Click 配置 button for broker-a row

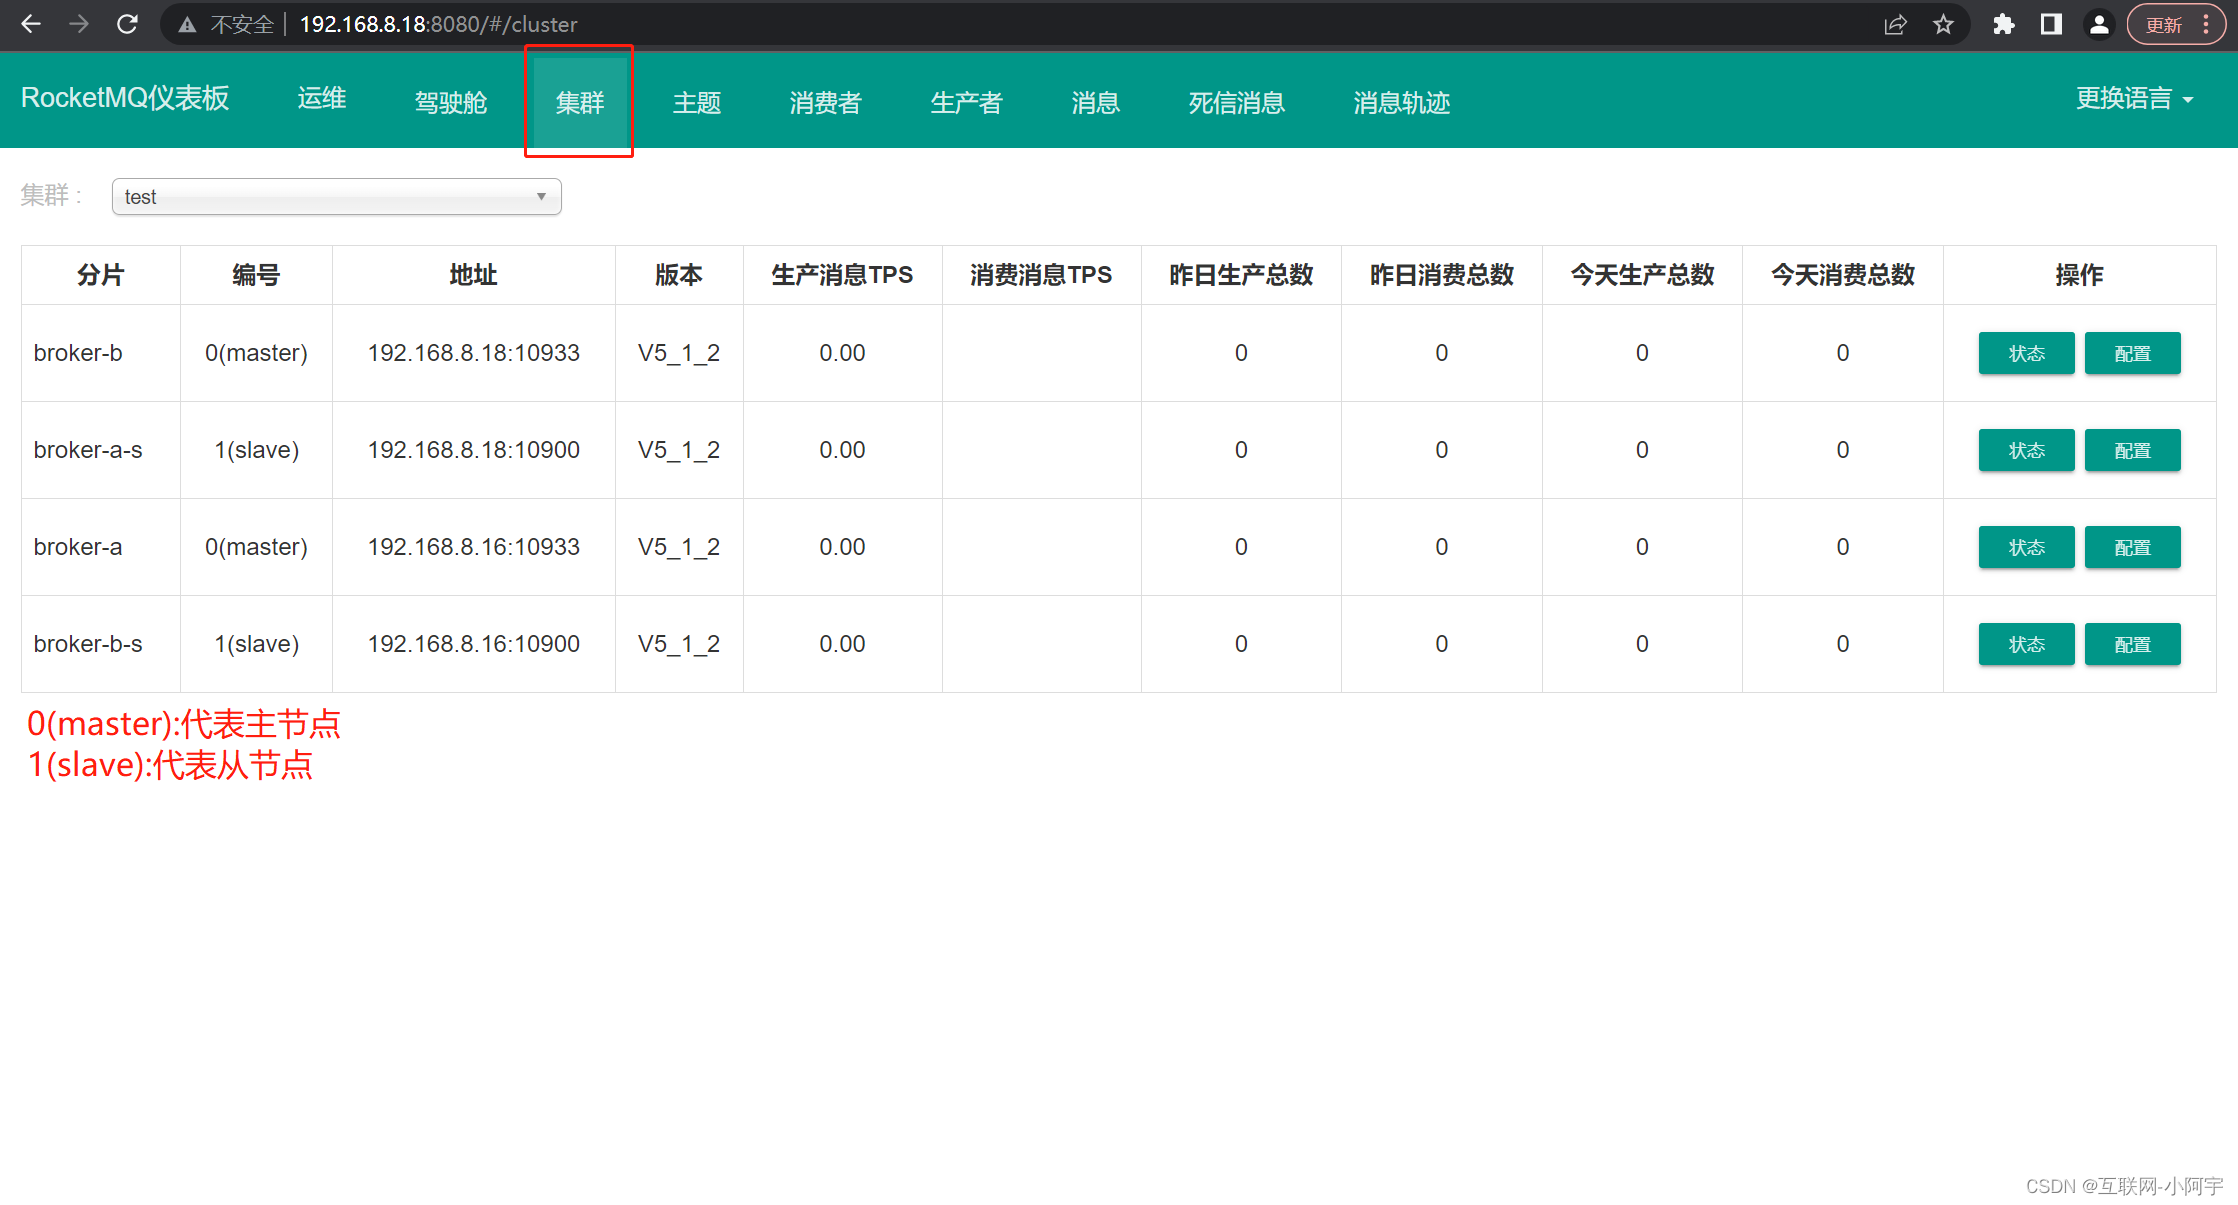coord(2133,548)
